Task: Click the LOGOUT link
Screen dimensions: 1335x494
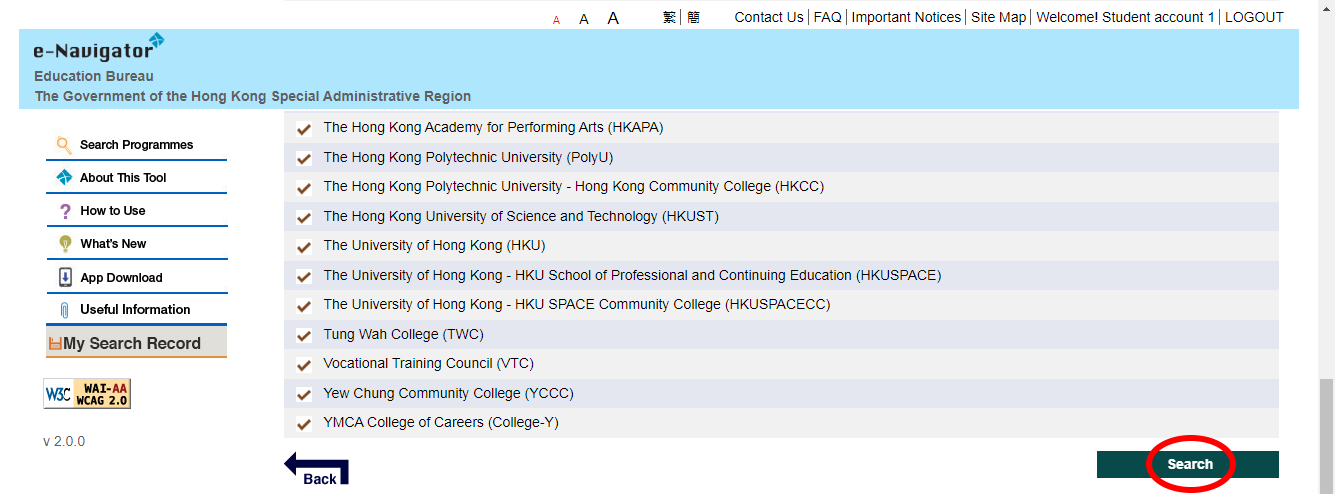Action: [x=1254, y=17]
